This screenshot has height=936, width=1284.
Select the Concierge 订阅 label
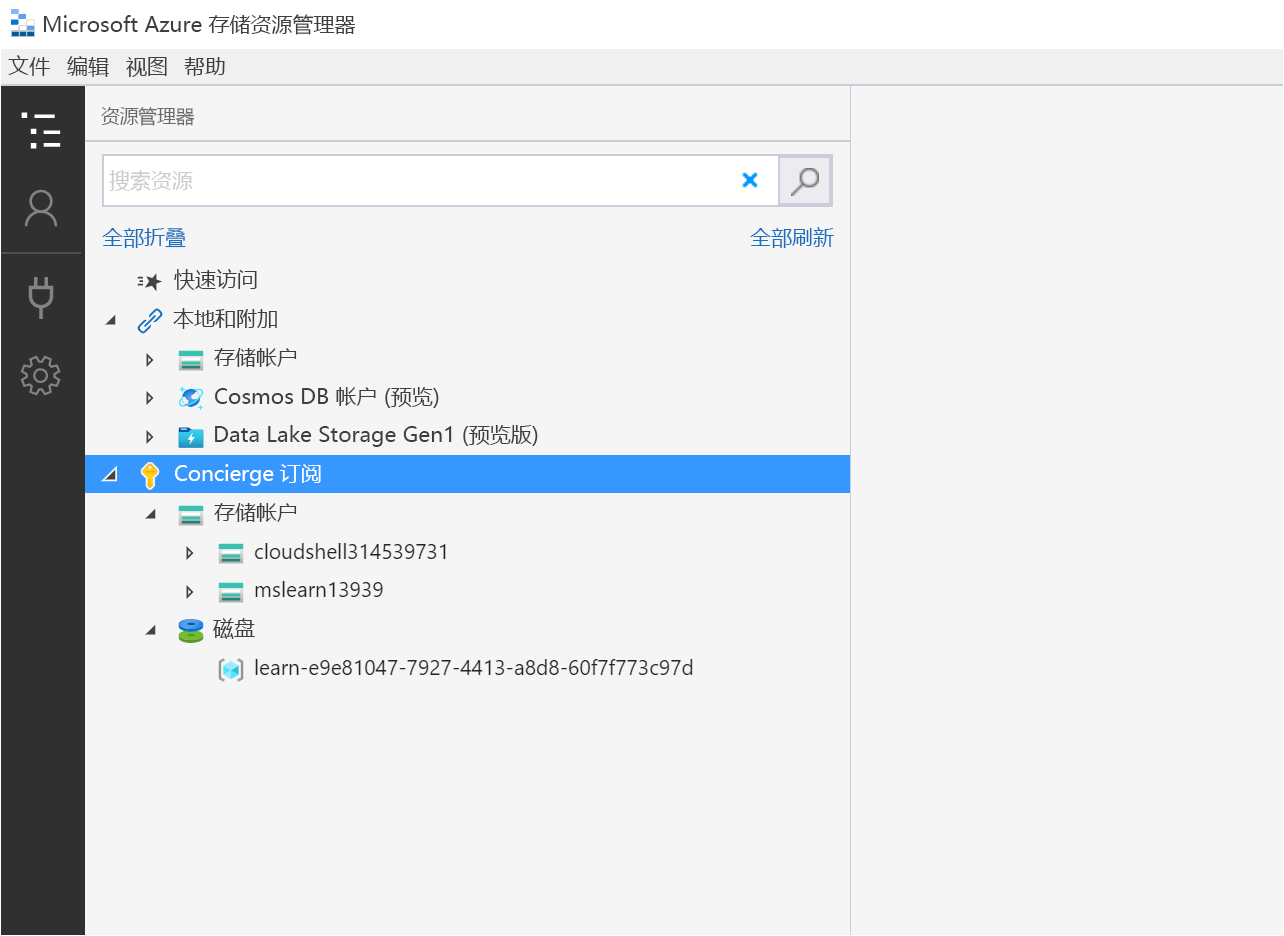248,474
